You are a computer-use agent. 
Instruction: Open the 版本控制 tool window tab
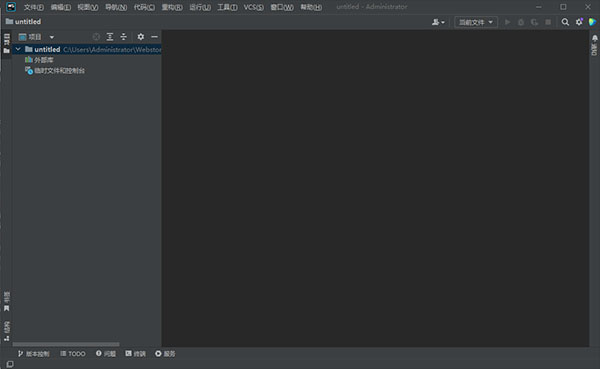34,354
